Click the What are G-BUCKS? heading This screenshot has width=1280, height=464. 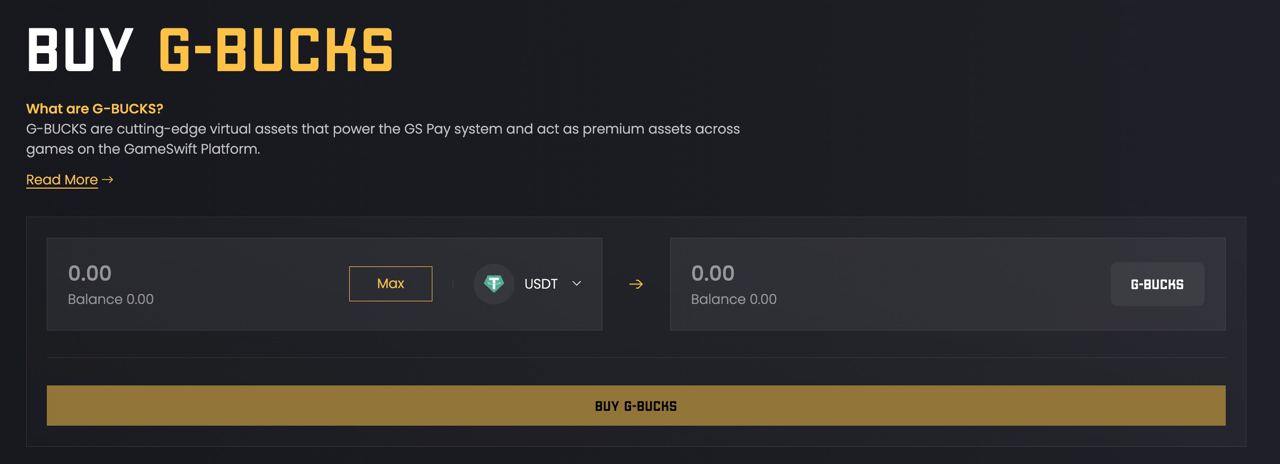click(x=95, y=109)
